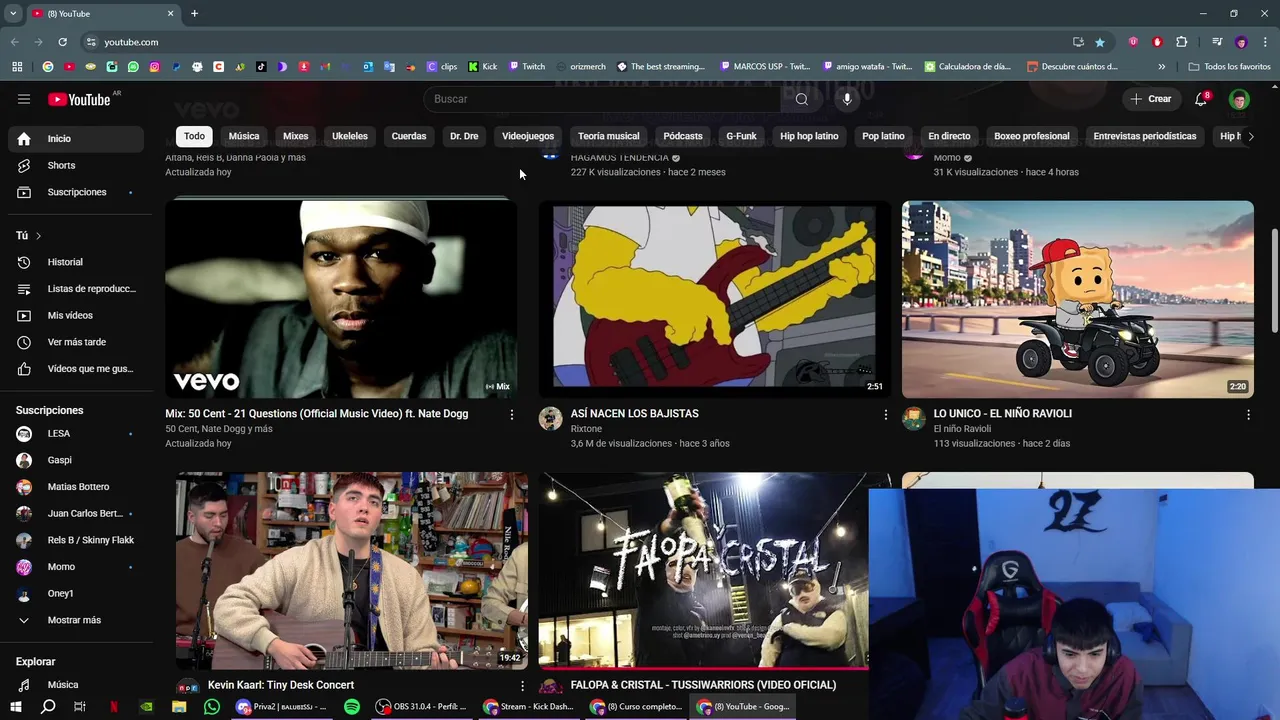
Task: Open the TikTok bookmark icon
Action: pyautogui.click(x=261, y=67)
